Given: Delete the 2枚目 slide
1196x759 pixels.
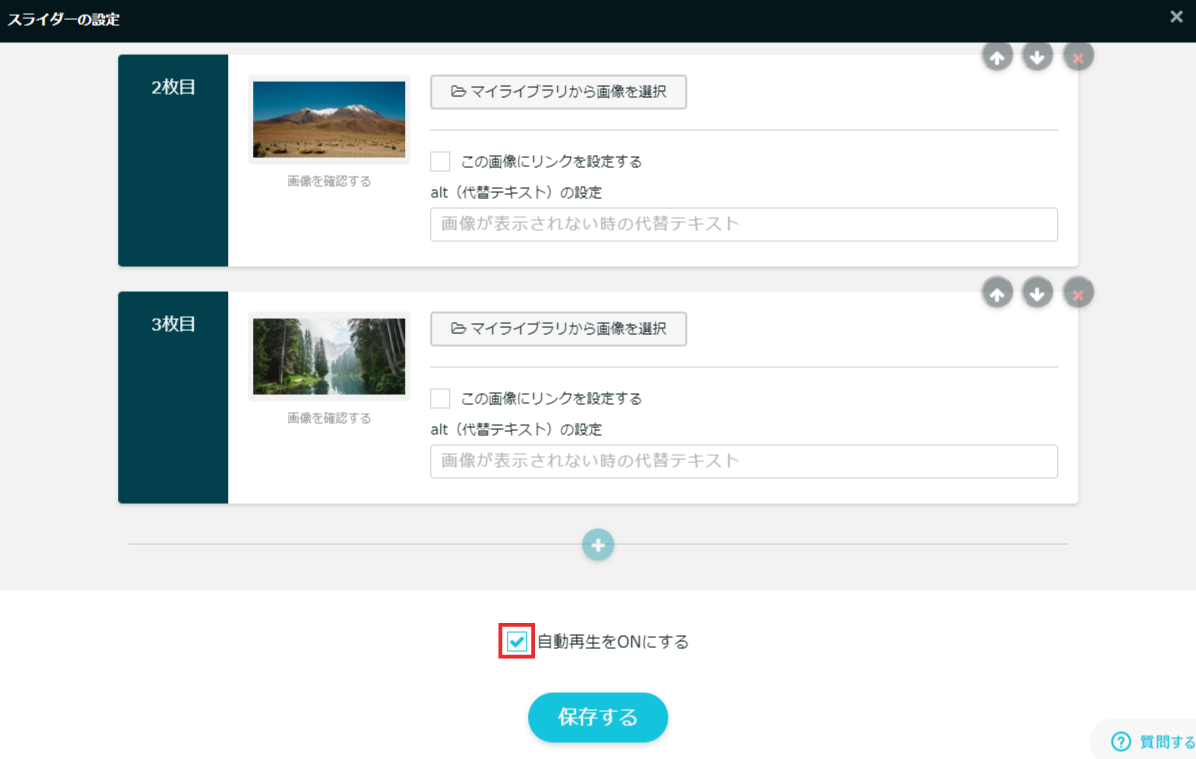Looking at the screenshot, I should coord(1078,56).
